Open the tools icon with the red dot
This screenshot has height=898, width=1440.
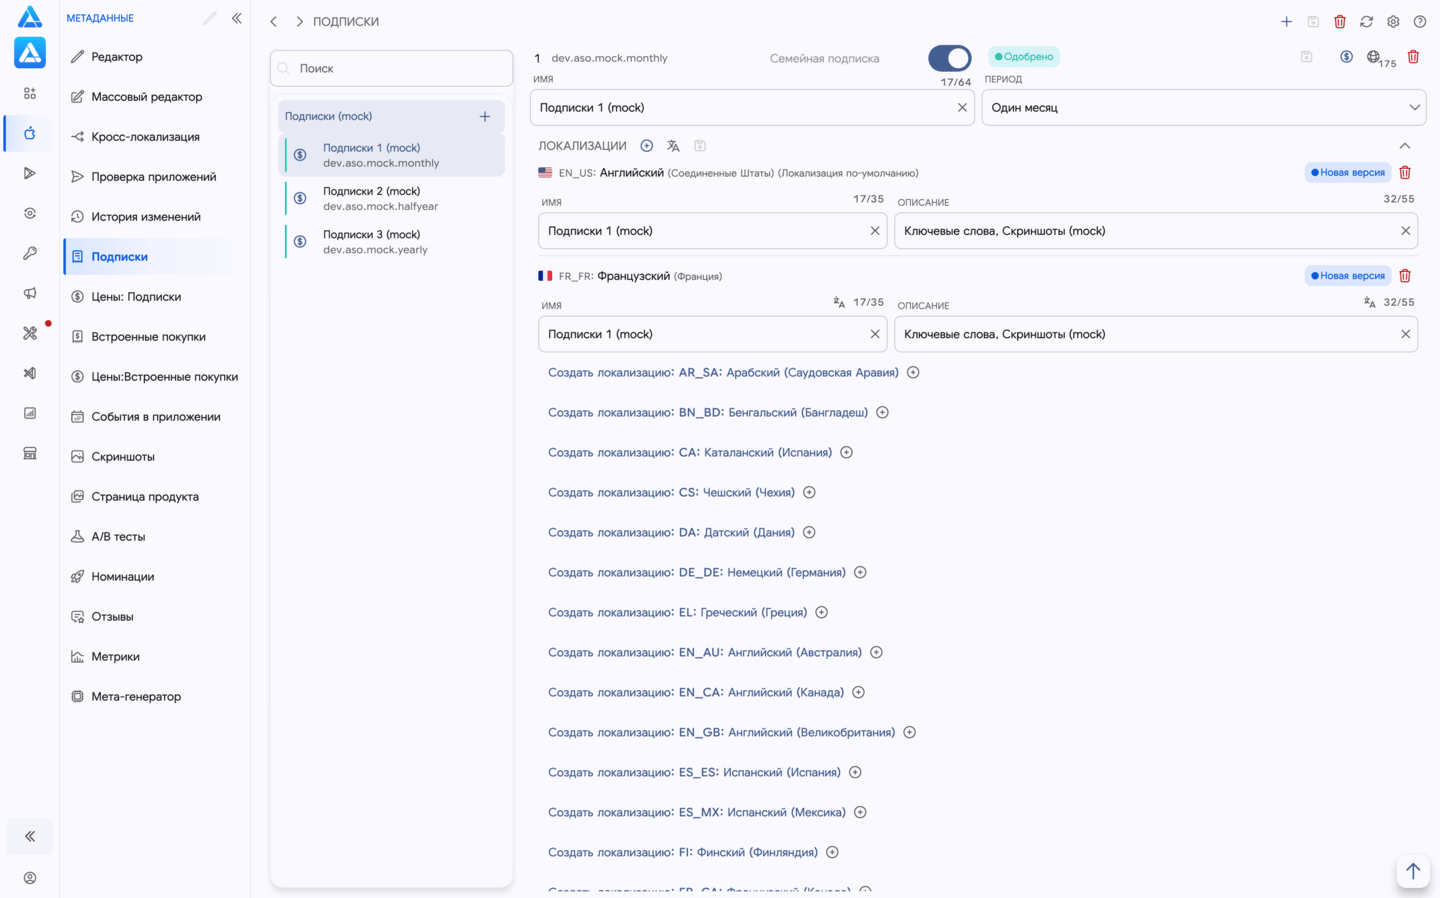(x=30, y=333)
